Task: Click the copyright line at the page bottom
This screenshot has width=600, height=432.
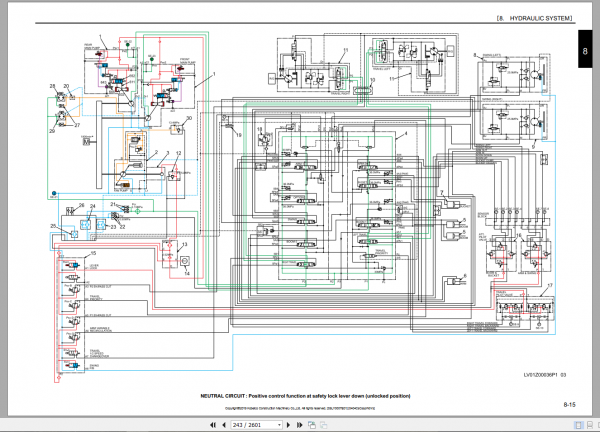Action: [300, 408]
